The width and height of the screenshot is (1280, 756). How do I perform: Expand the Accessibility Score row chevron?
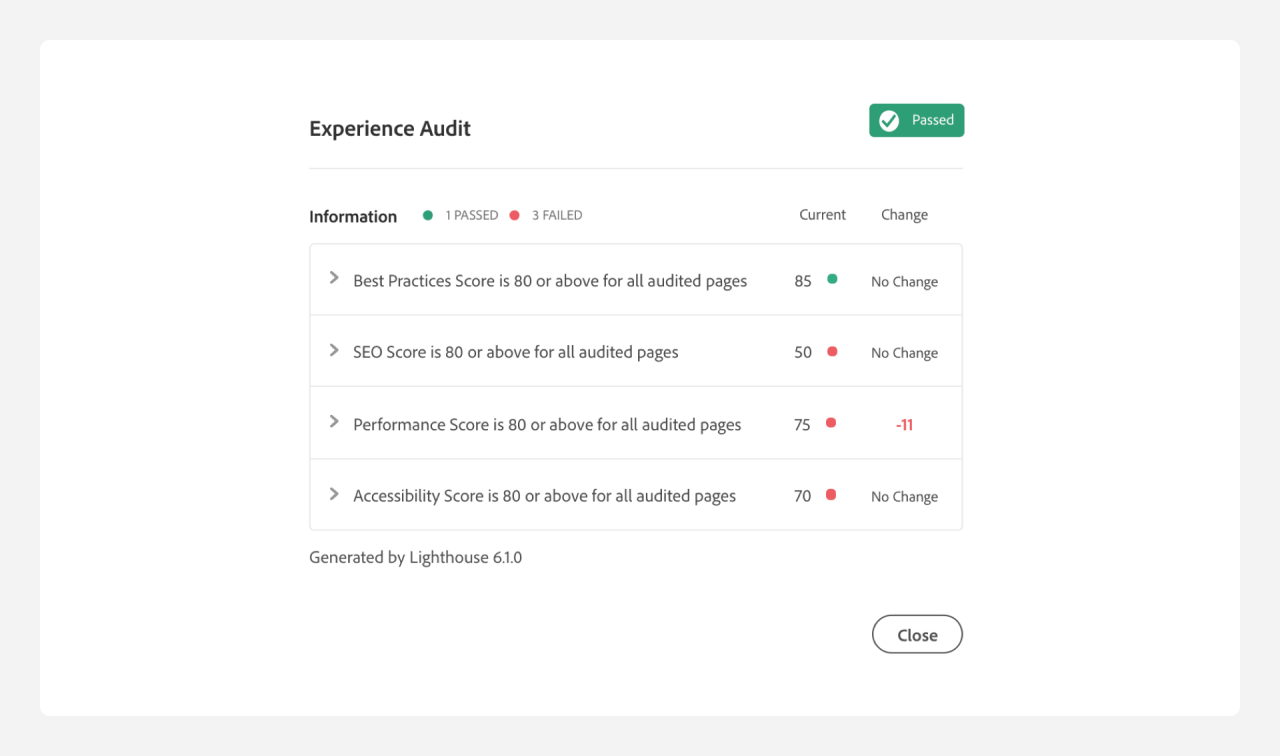click(x=335, y=494)
